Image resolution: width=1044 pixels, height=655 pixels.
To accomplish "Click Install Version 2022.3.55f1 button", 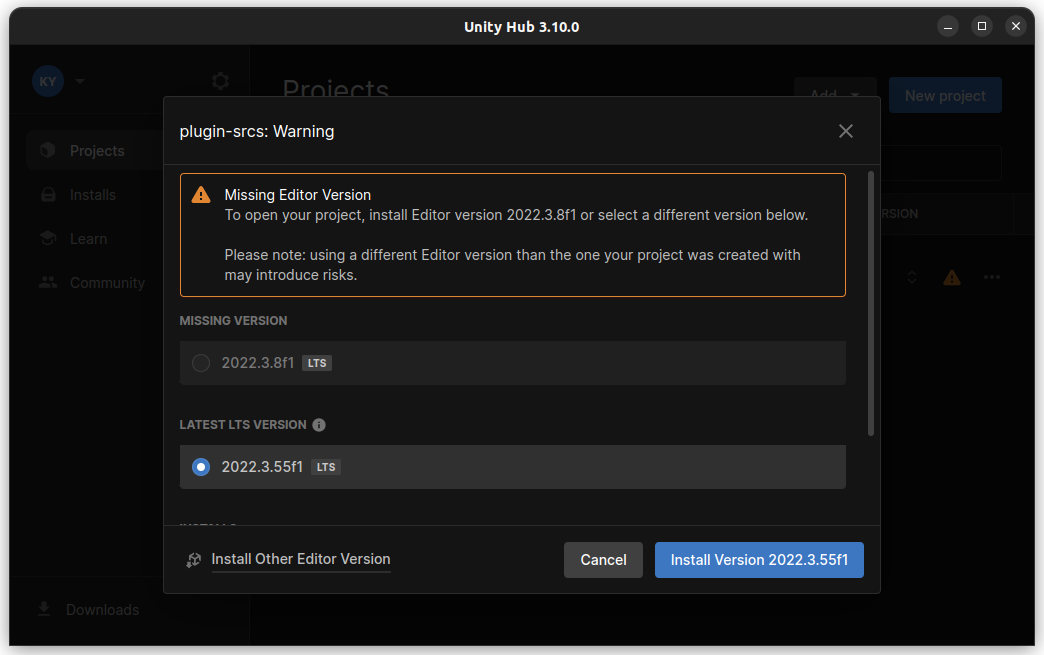I will (x=759, y=560).
